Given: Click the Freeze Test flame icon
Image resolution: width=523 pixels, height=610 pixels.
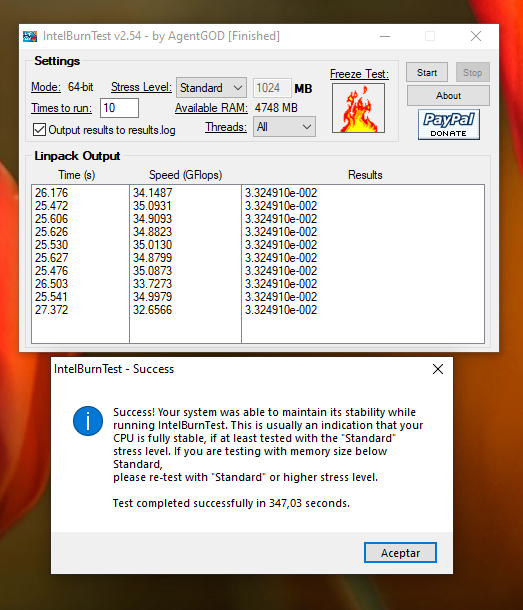Looking at the screenshot, I should click(358, 108).
